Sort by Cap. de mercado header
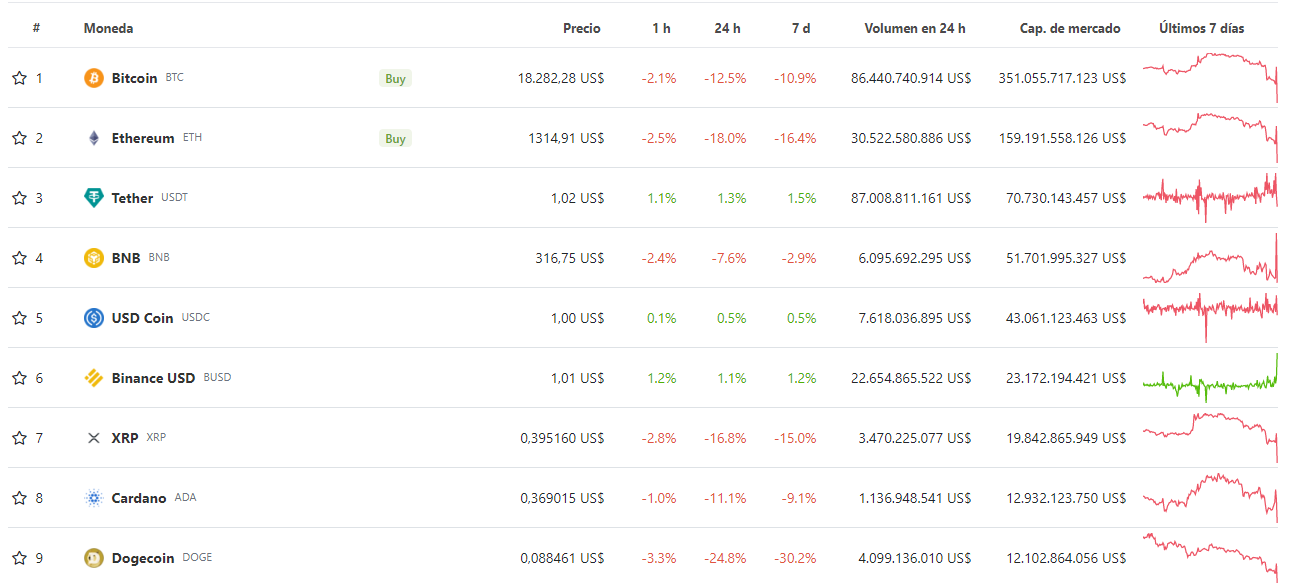This screenshot has width=1308, height=584. 1070,28
